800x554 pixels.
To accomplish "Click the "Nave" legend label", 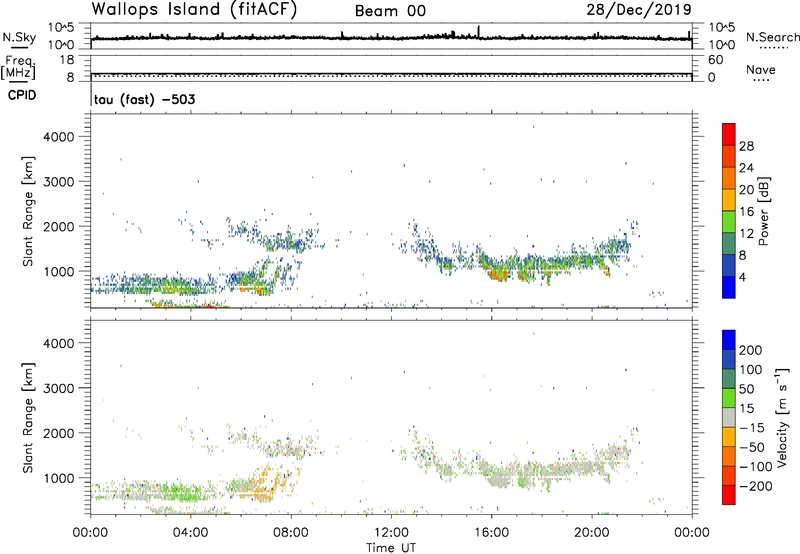I will click(760, 70).
